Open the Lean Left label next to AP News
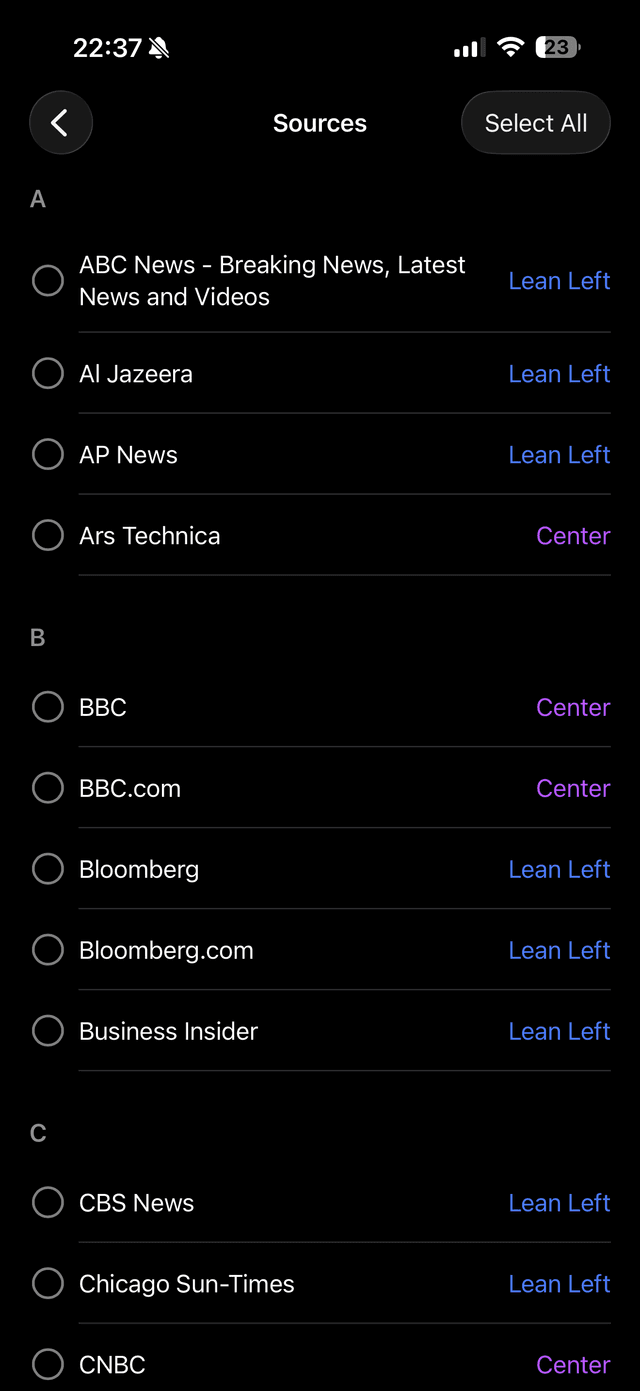Image resolution: width=640 pixels, height=1391 pixels. (559, 454)
